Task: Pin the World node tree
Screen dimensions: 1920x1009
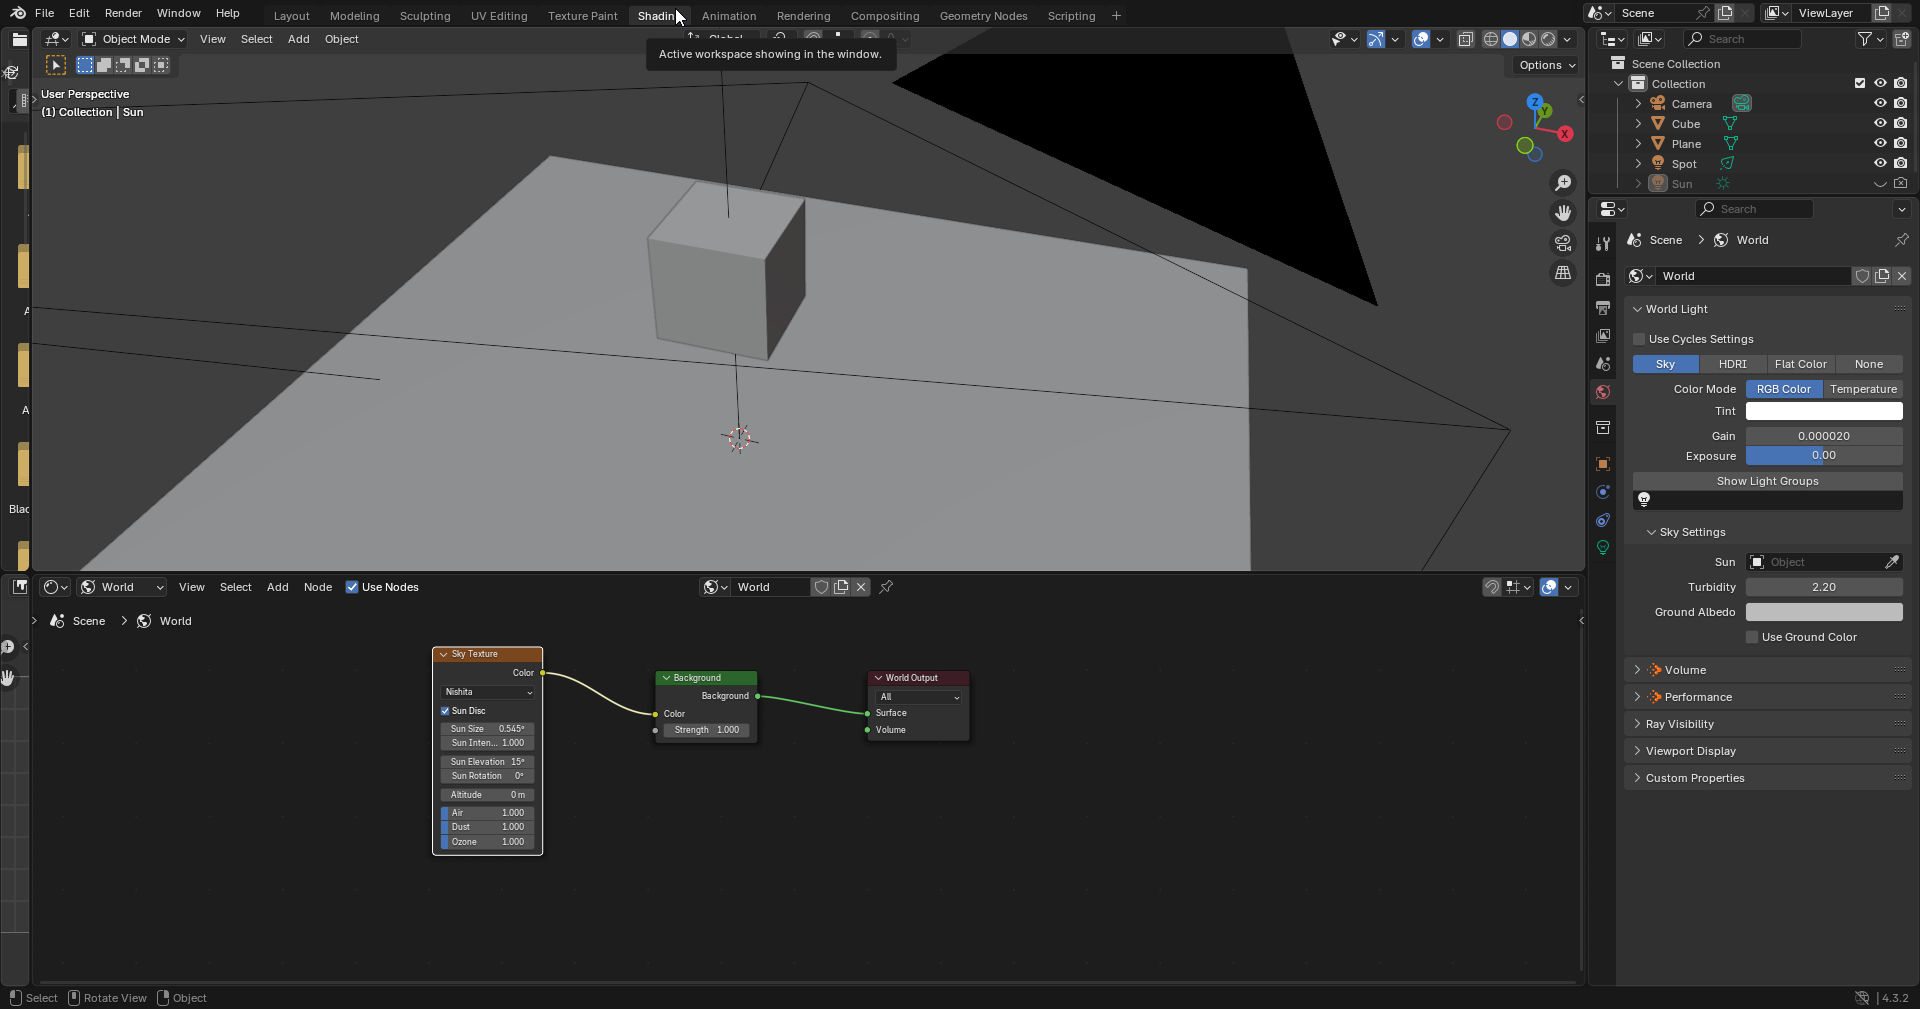Action: (886, 587)
